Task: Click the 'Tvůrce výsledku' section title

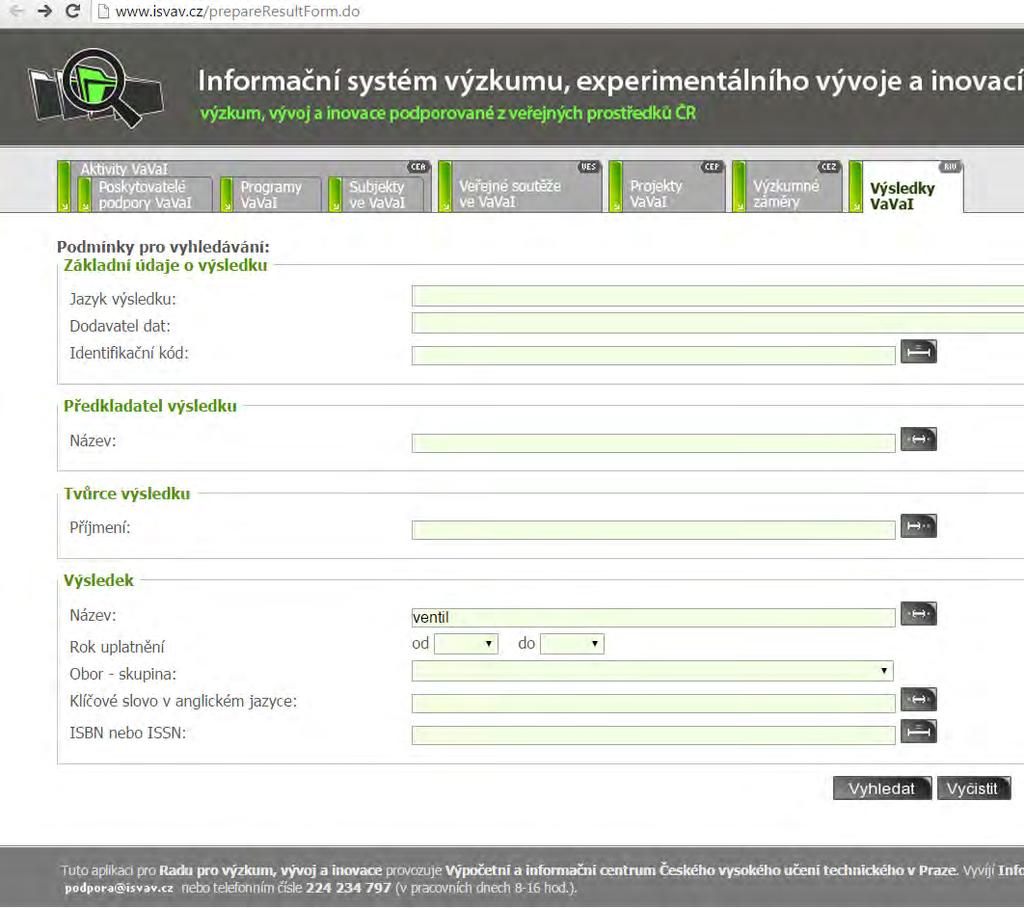Action: (x=127, y=493)
